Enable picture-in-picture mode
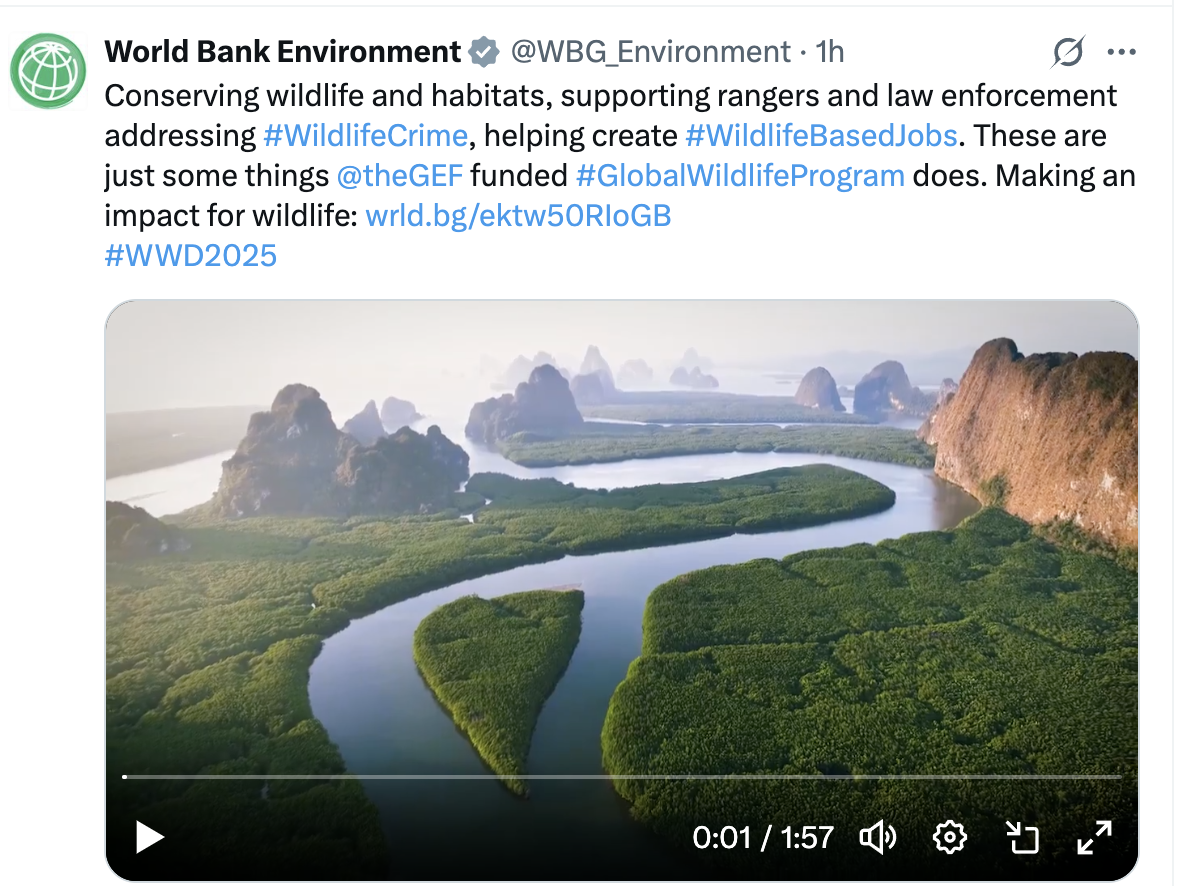 1022,837
